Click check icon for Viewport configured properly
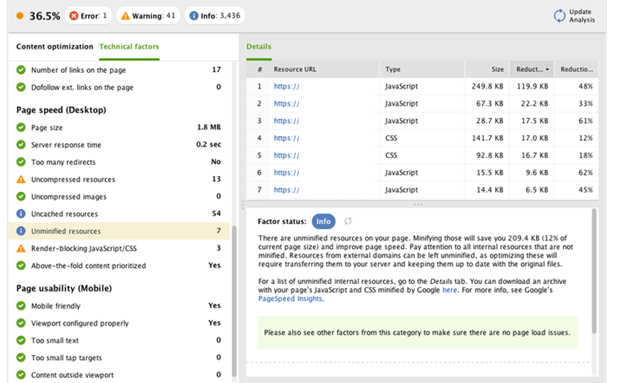Screen dimensions: 618x383 21,323
